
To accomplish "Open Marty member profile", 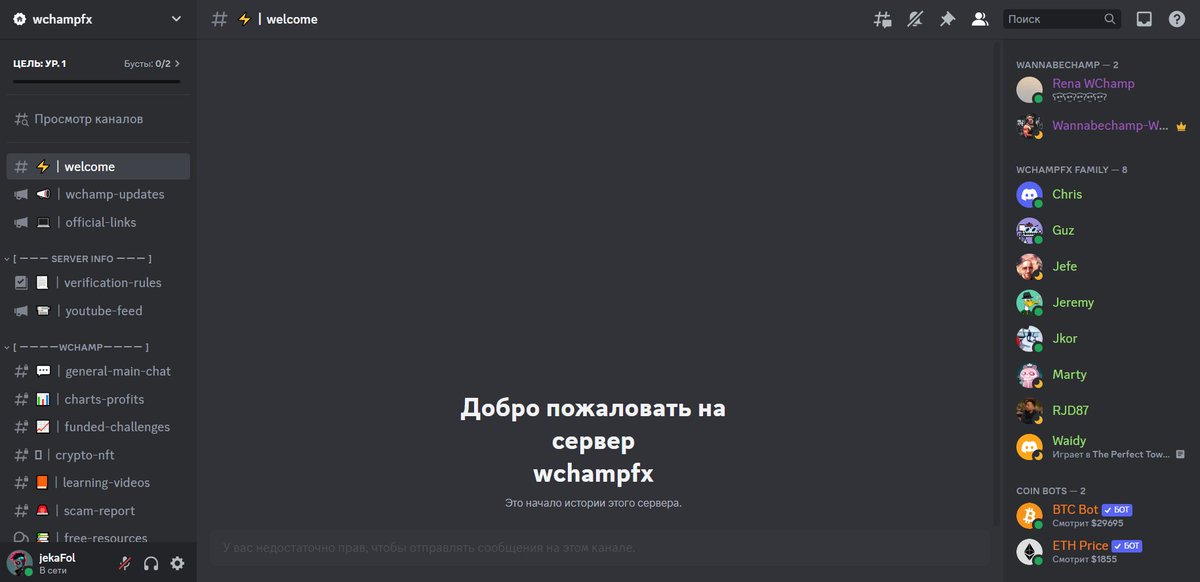I will click(x=1100, y=375).
